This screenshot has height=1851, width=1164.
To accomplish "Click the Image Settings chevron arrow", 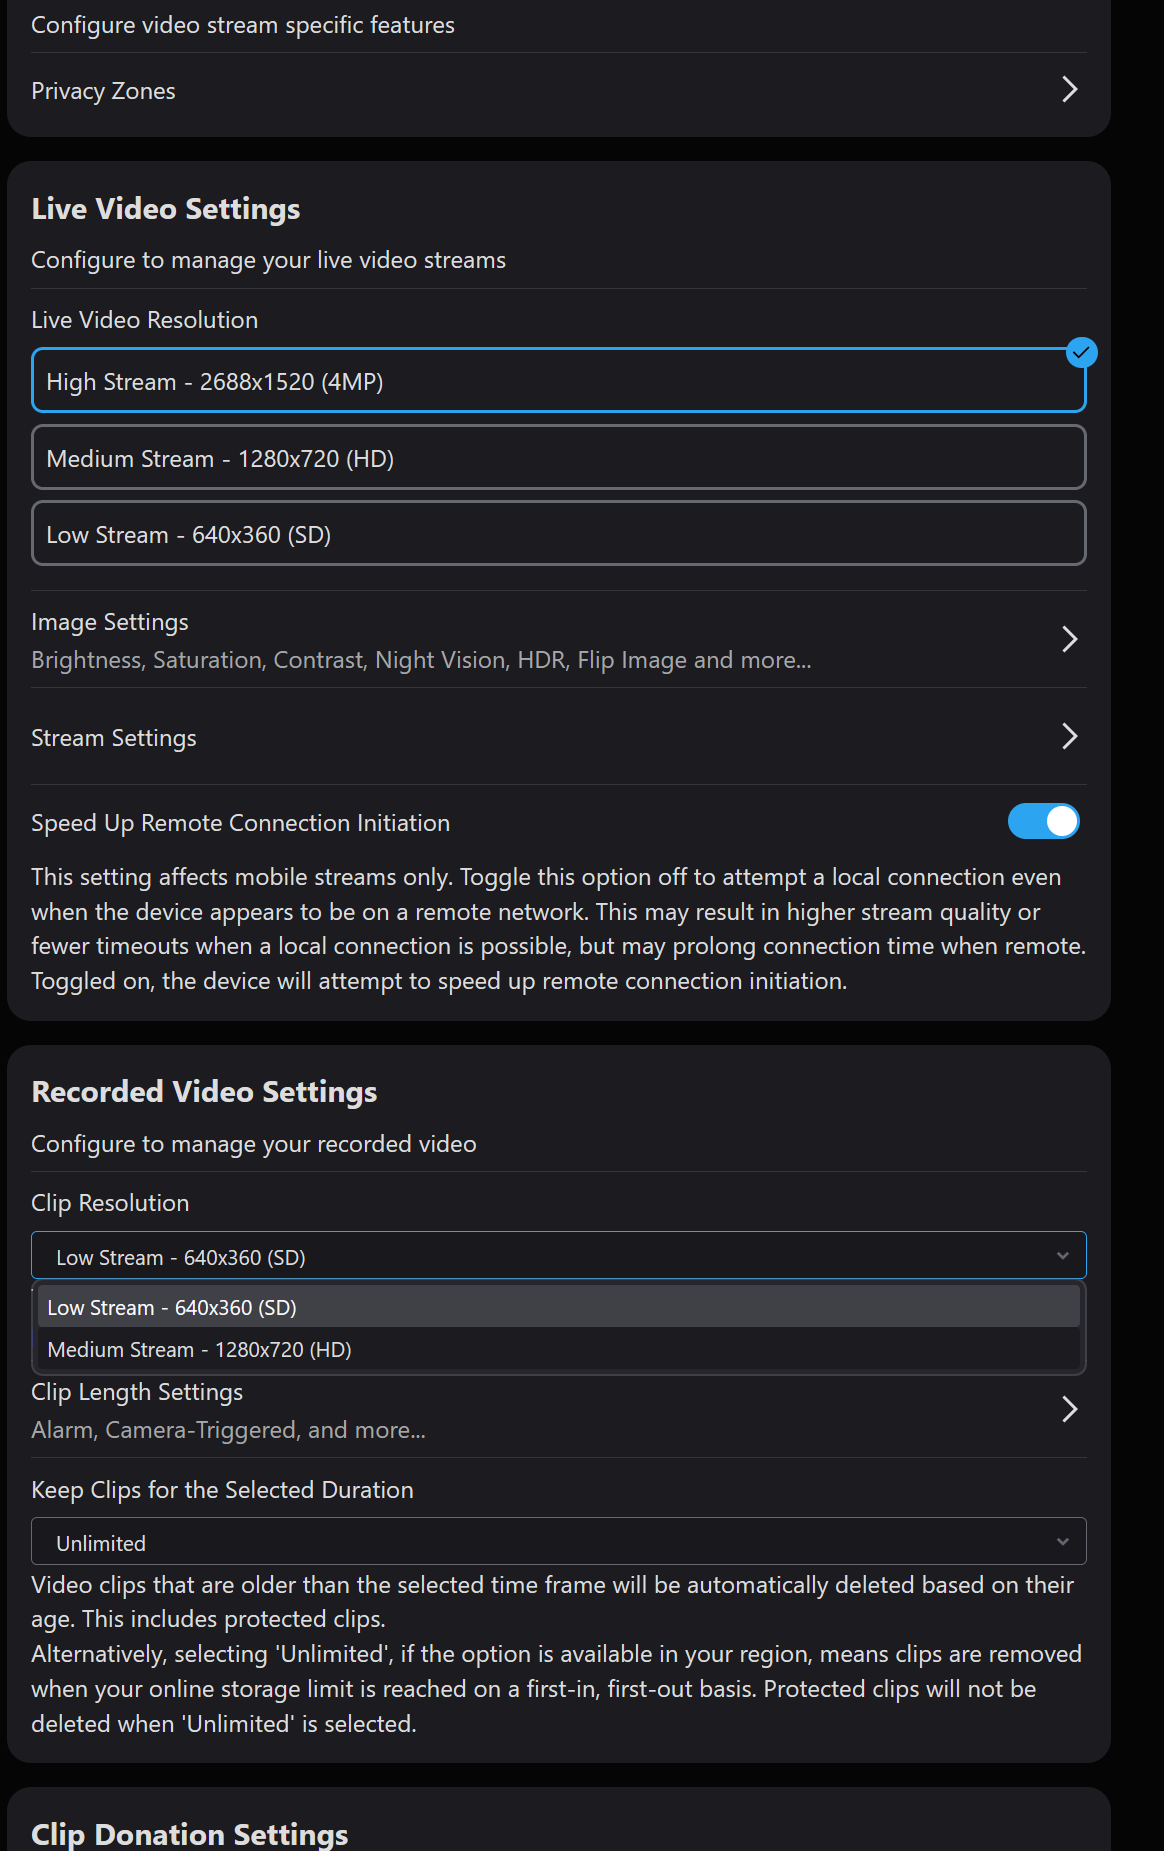I will (x=1069, y=639).
